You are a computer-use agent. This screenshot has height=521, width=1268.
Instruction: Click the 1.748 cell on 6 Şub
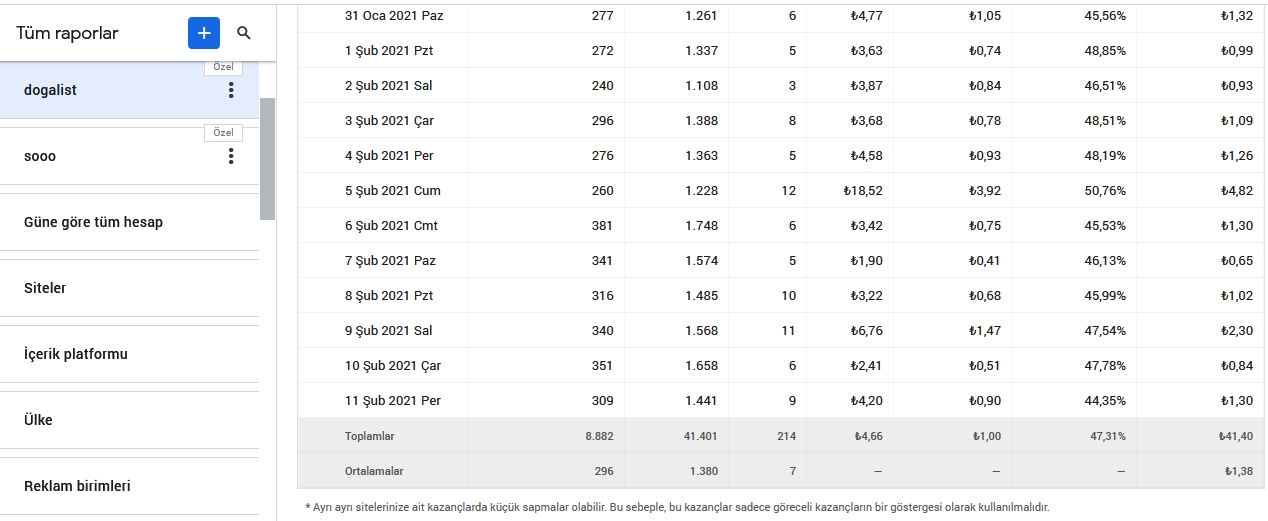click(x=701, y=226)
